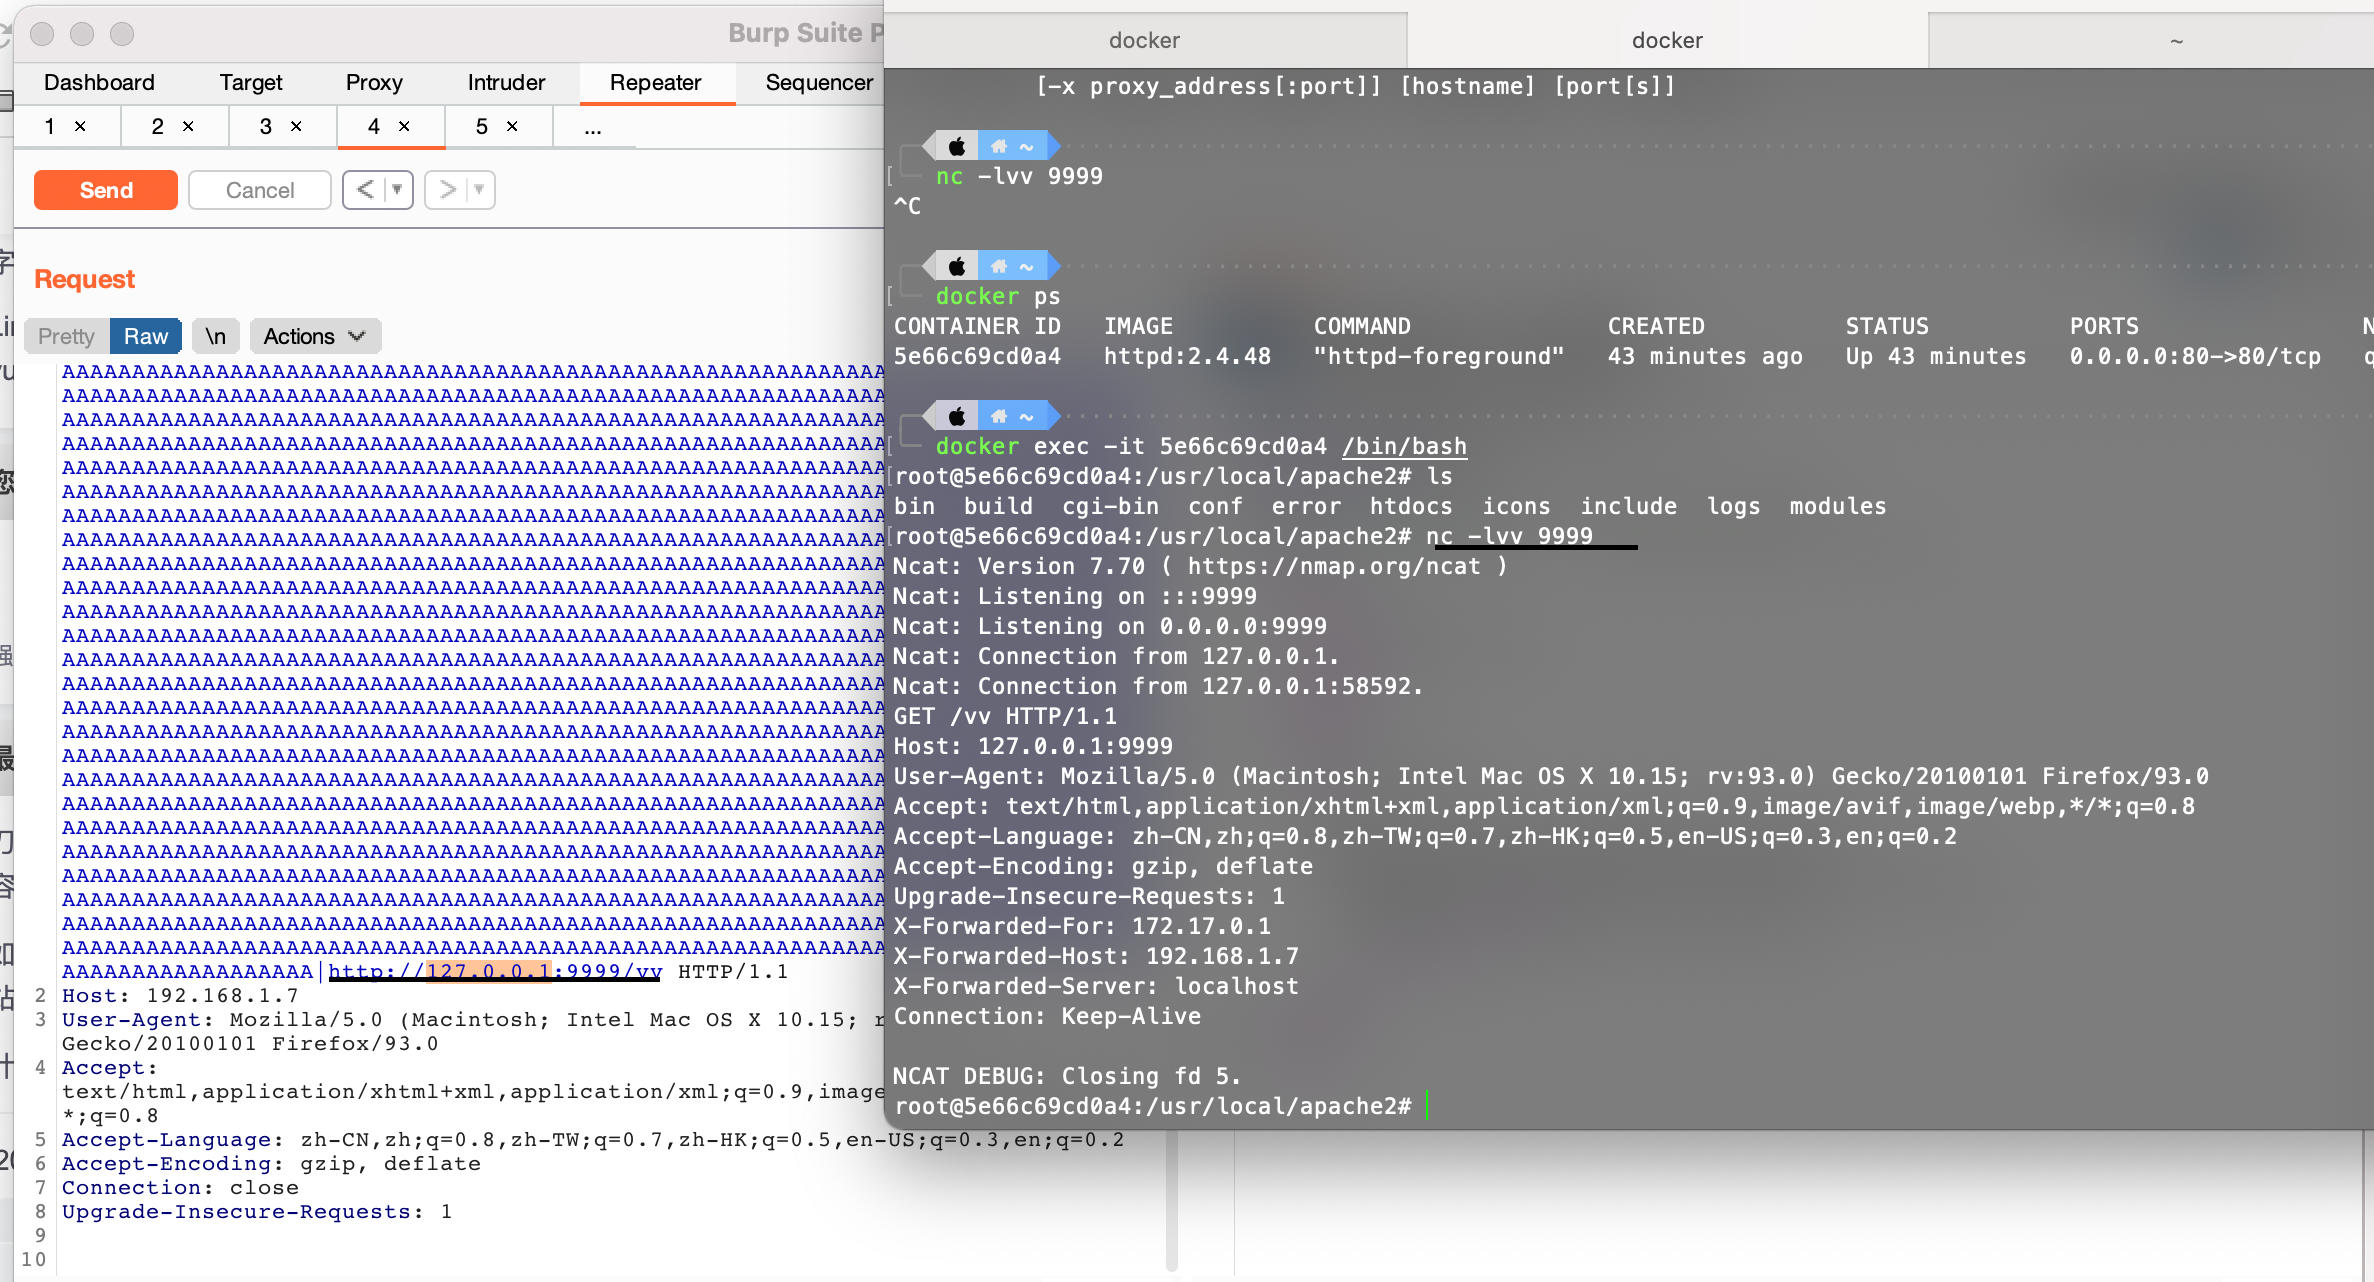Click the Upgrade-Insecure-Requests header in request editor
The image size is (2374, 1282).
[257, 1212]
